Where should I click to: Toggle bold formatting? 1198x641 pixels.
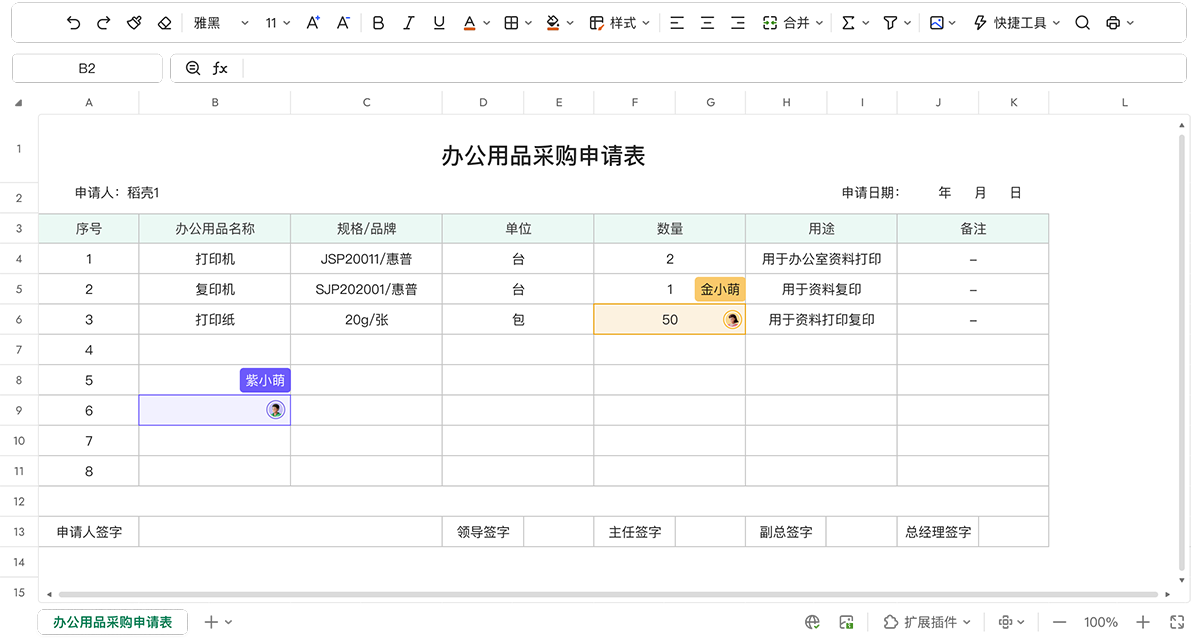coord(378,23)
